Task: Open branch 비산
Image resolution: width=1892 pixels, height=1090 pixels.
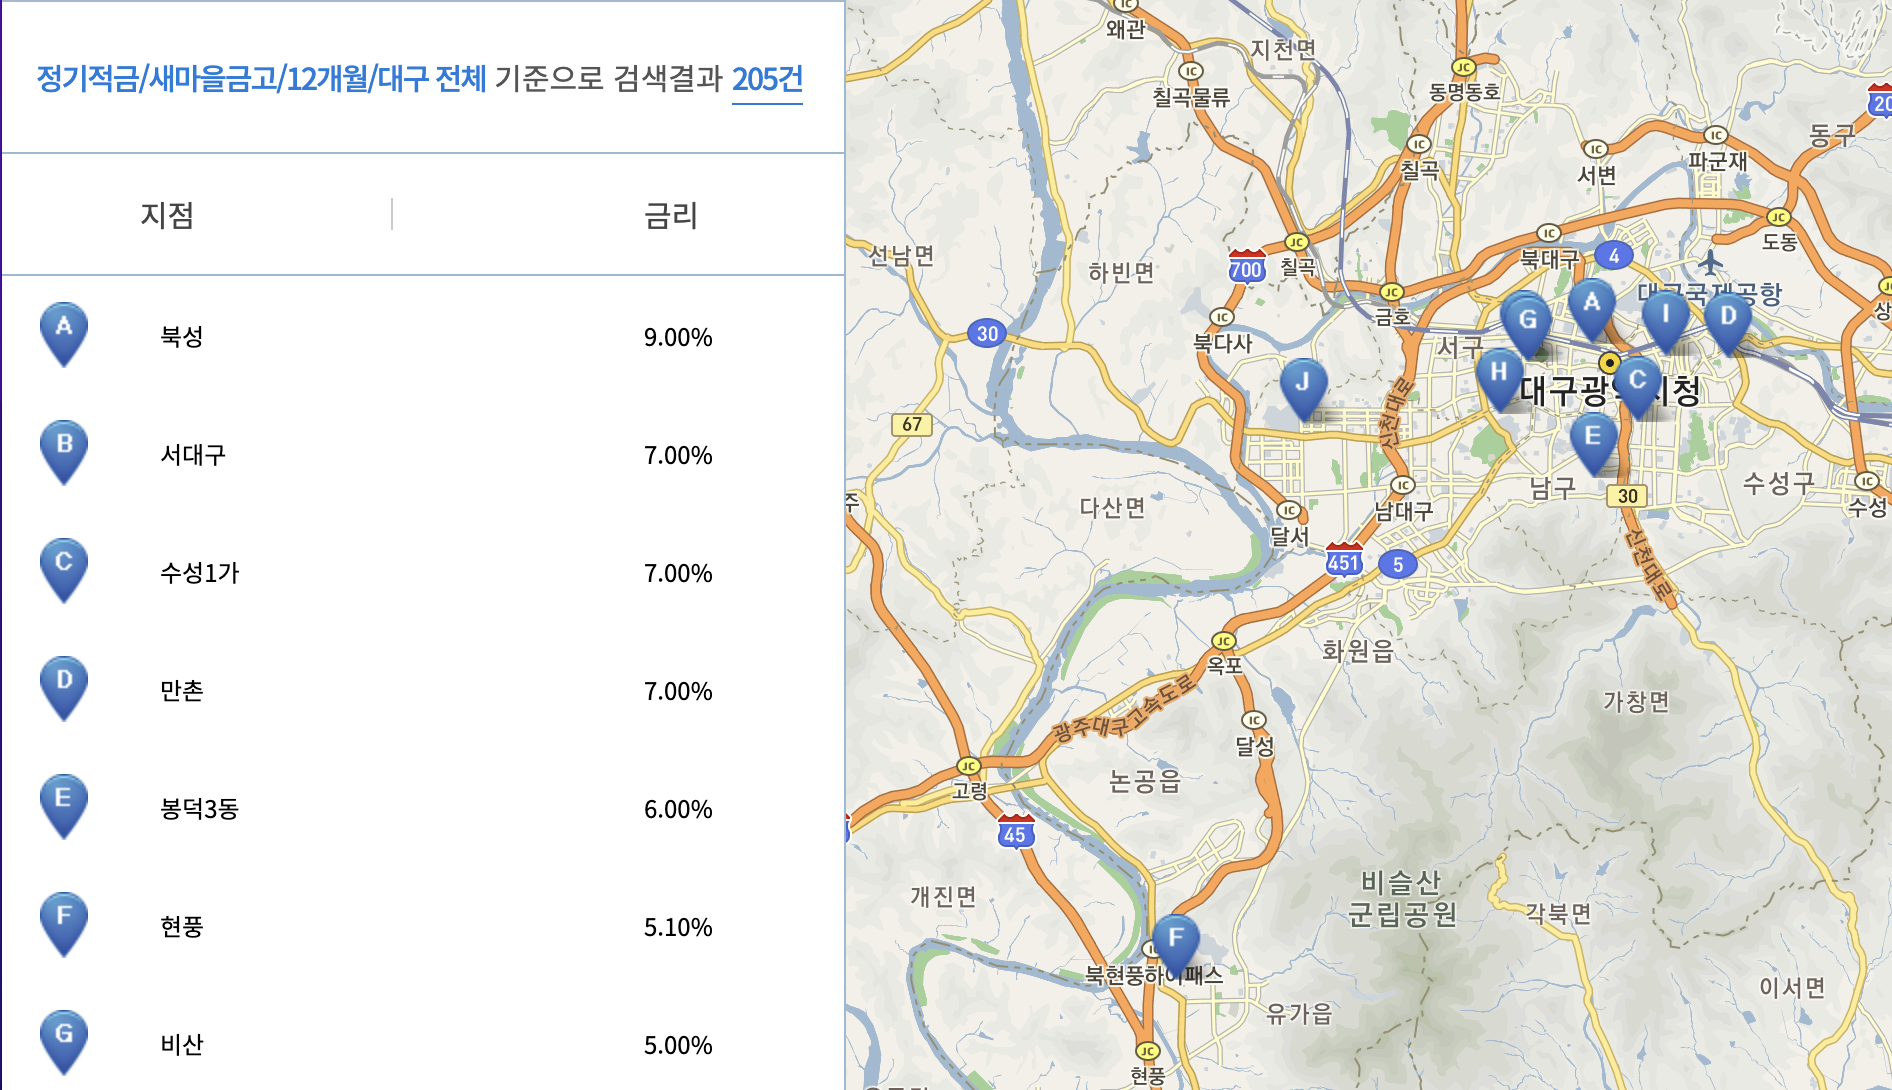Action: click(182, 1045)
